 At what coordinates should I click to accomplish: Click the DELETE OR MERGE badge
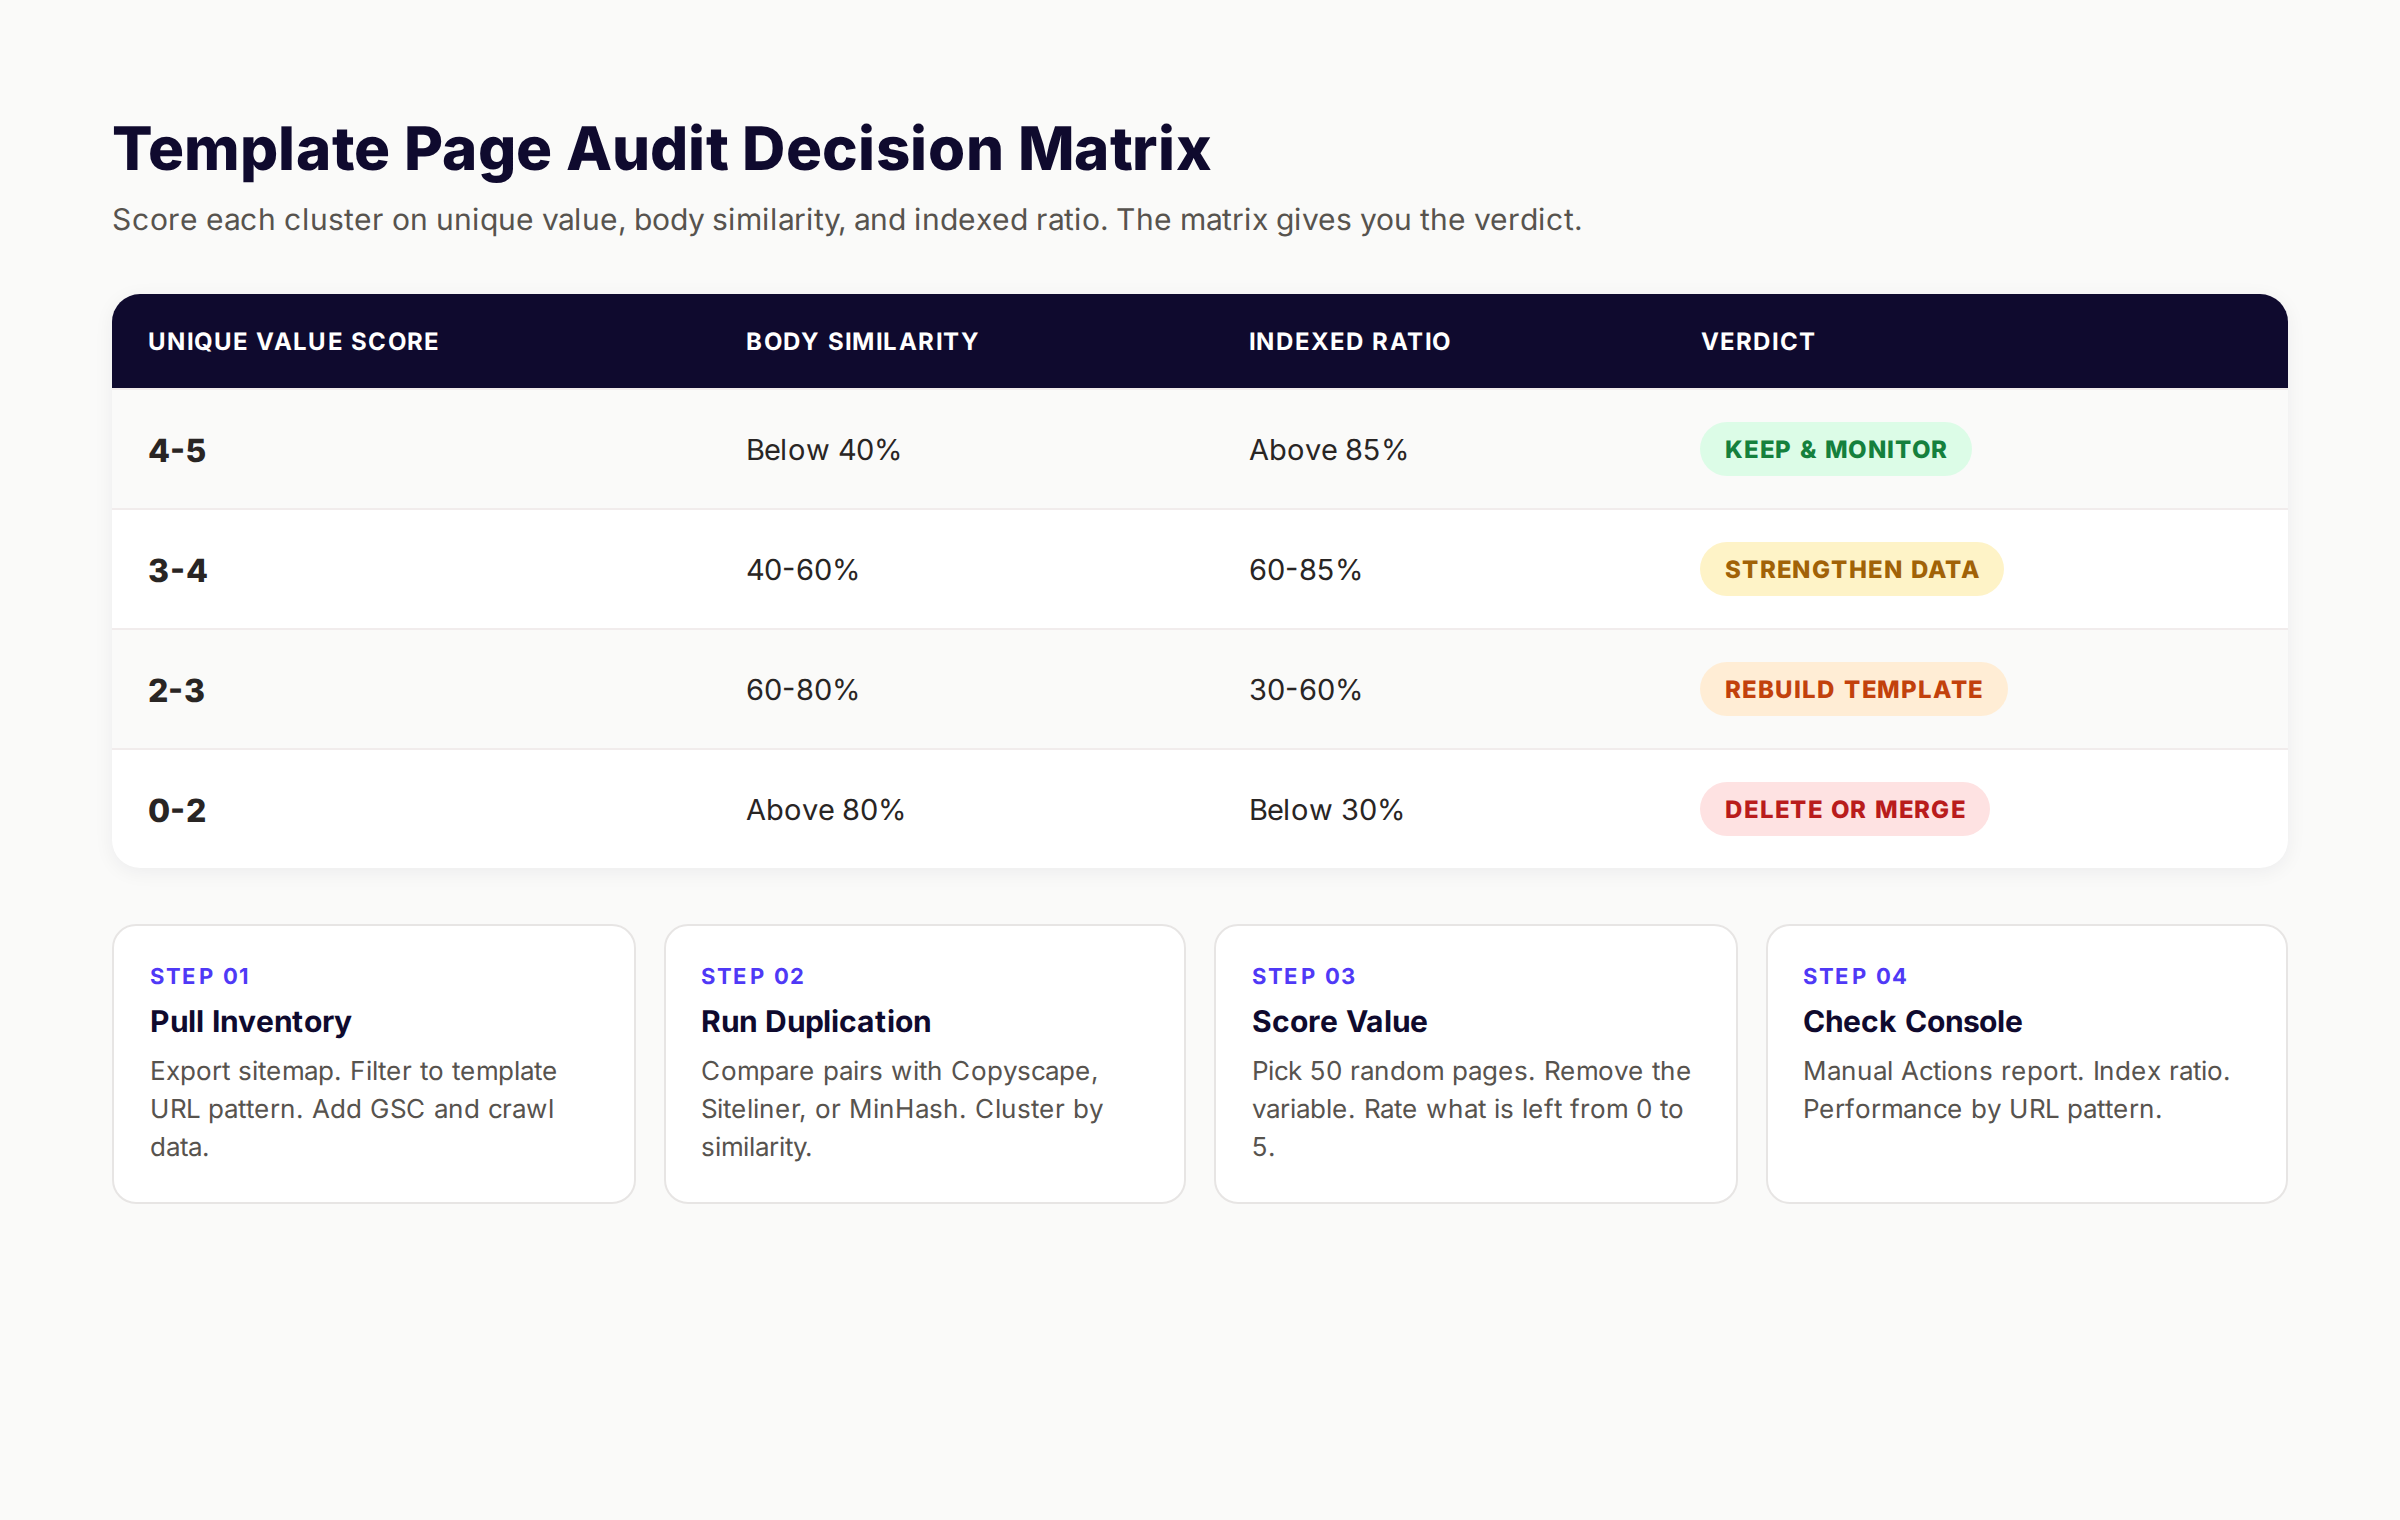[1845, 809]
